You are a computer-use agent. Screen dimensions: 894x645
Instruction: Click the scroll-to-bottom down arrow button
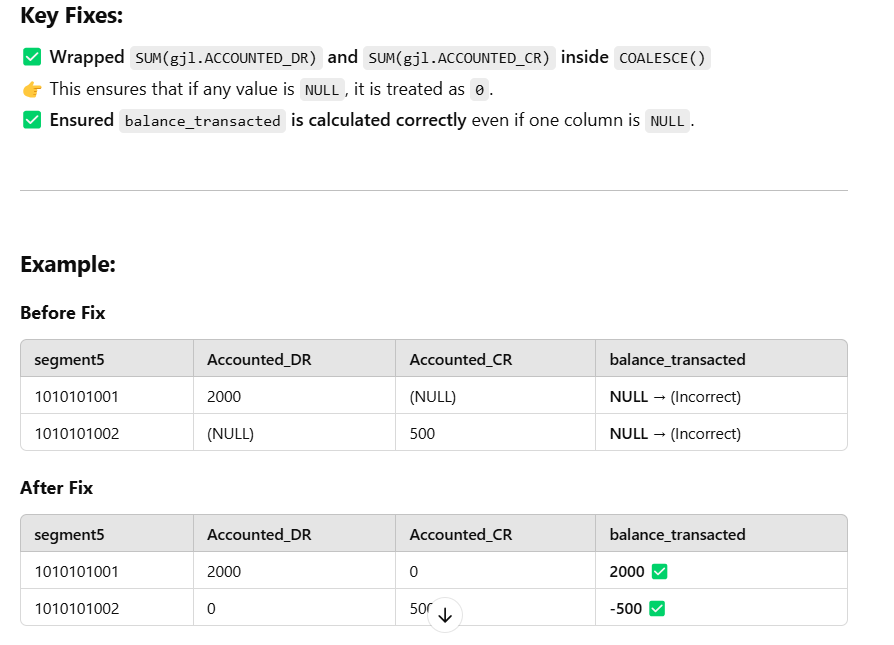(x=445, y=615)
